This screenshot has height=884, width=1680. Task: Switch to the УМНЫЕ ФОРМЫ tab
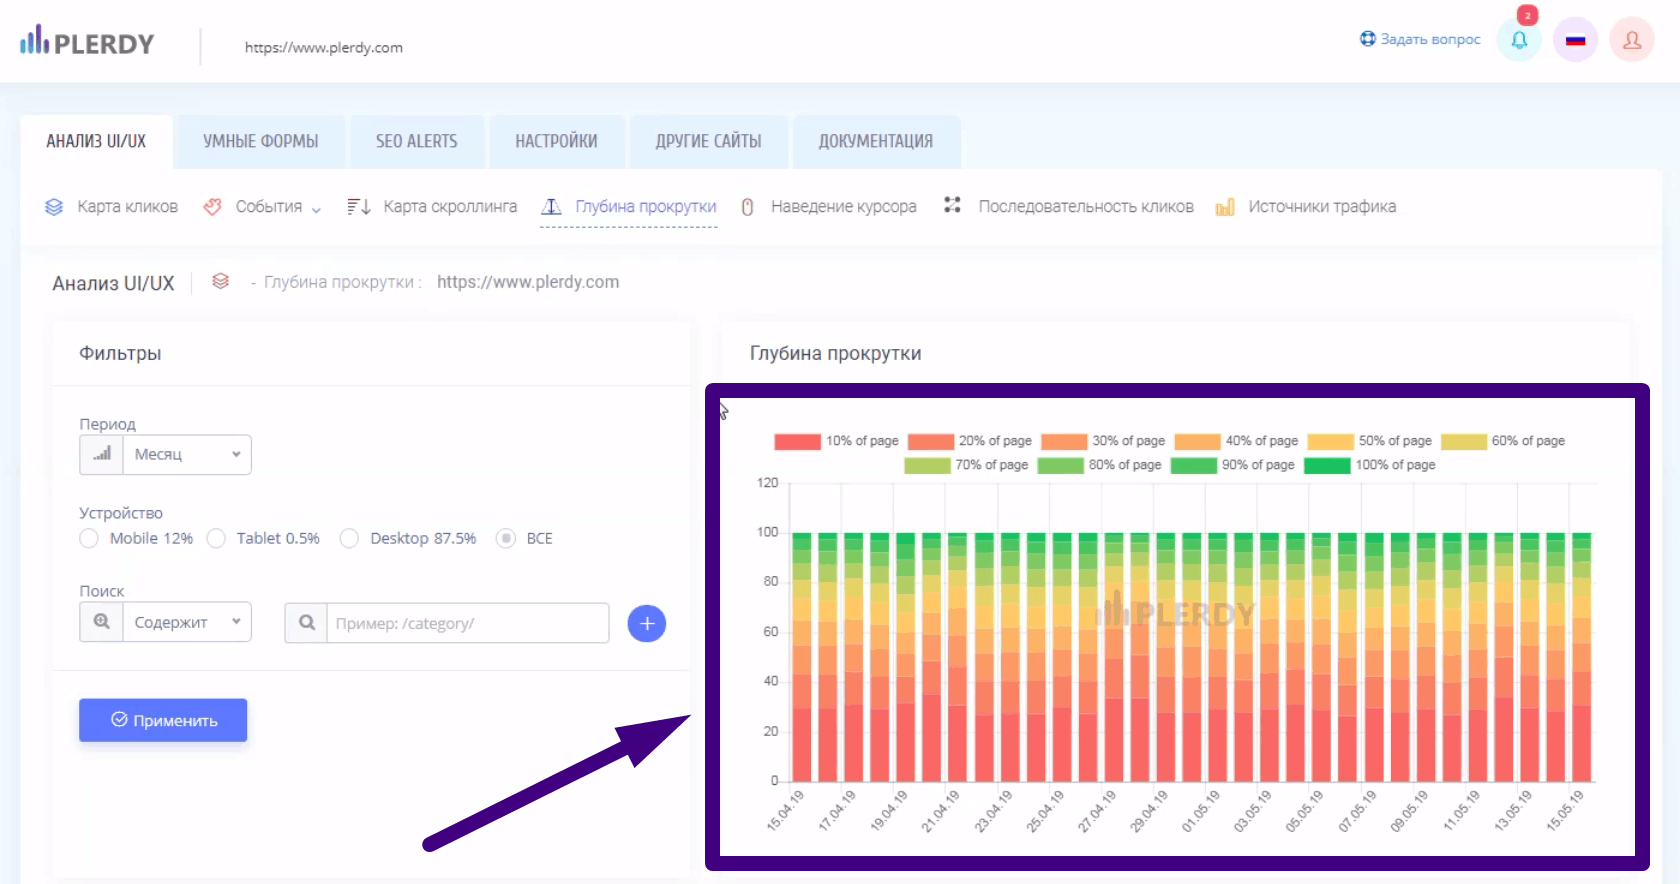click(260, 141)
